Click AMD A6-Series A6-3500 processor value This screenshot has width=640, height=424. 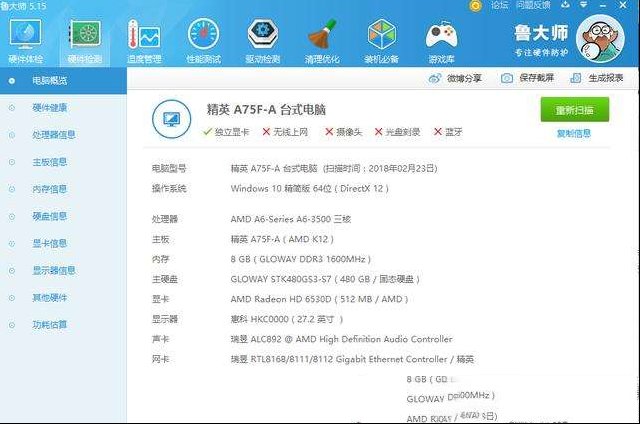tap(291, 219)
